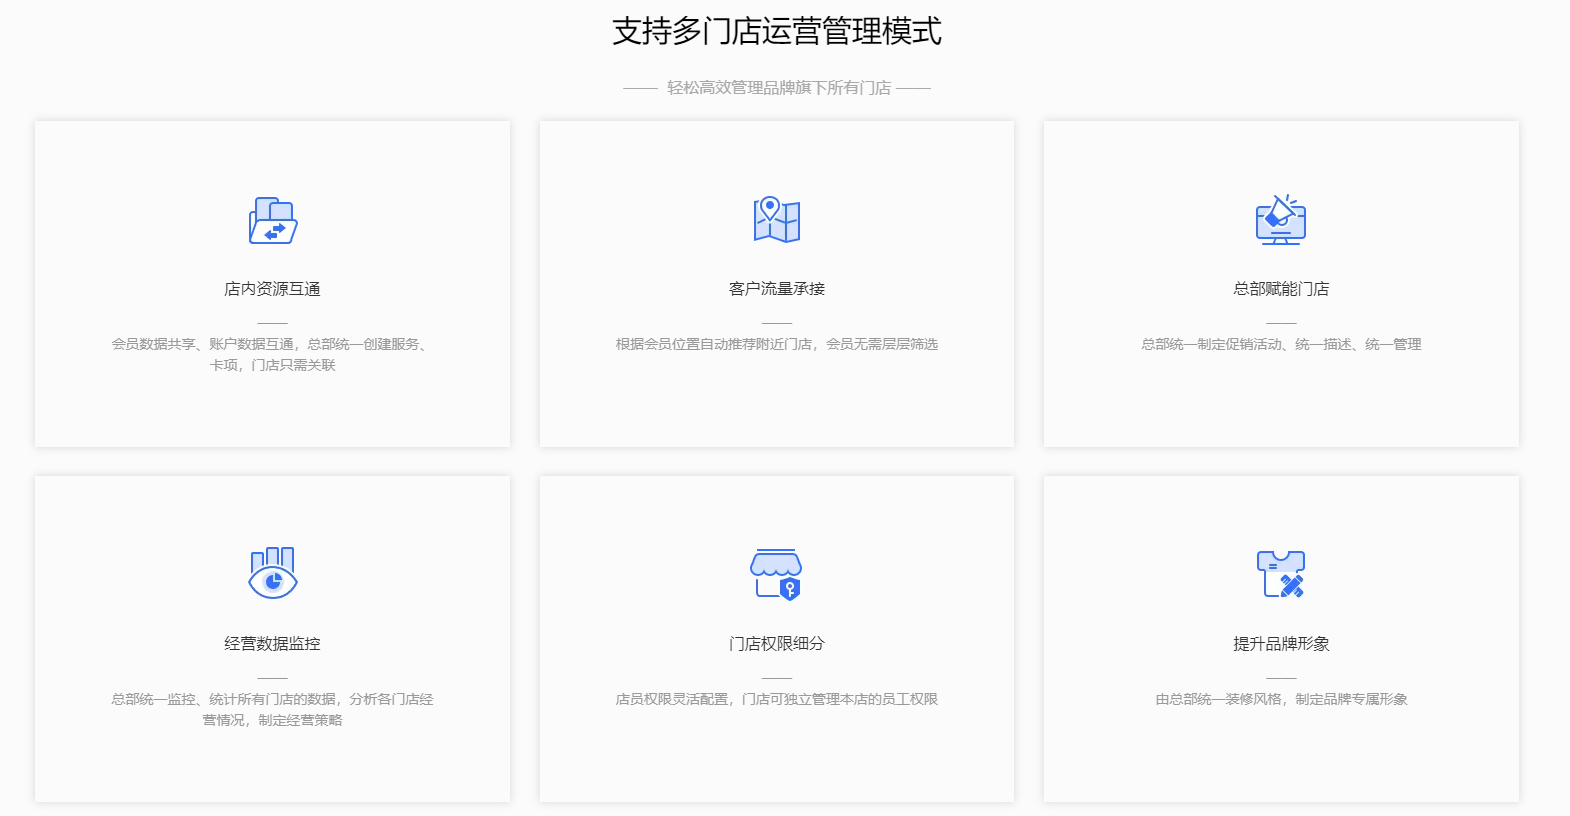Open the 经营数据监控 heading
Viewport: 1570px width, 816px height.
272,644
